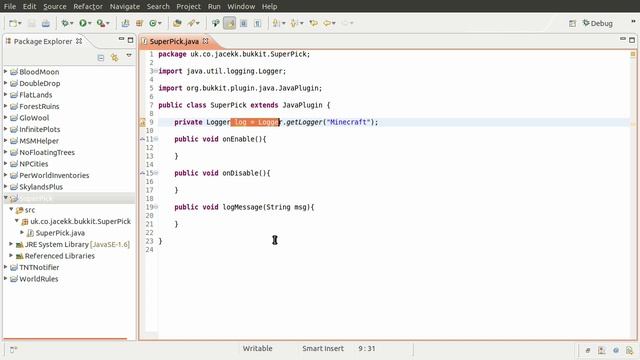Image resolution: width=640 pixels, height=360 pixels.
Task: Open the Refactor menu
Action: (x=88, y=7)
